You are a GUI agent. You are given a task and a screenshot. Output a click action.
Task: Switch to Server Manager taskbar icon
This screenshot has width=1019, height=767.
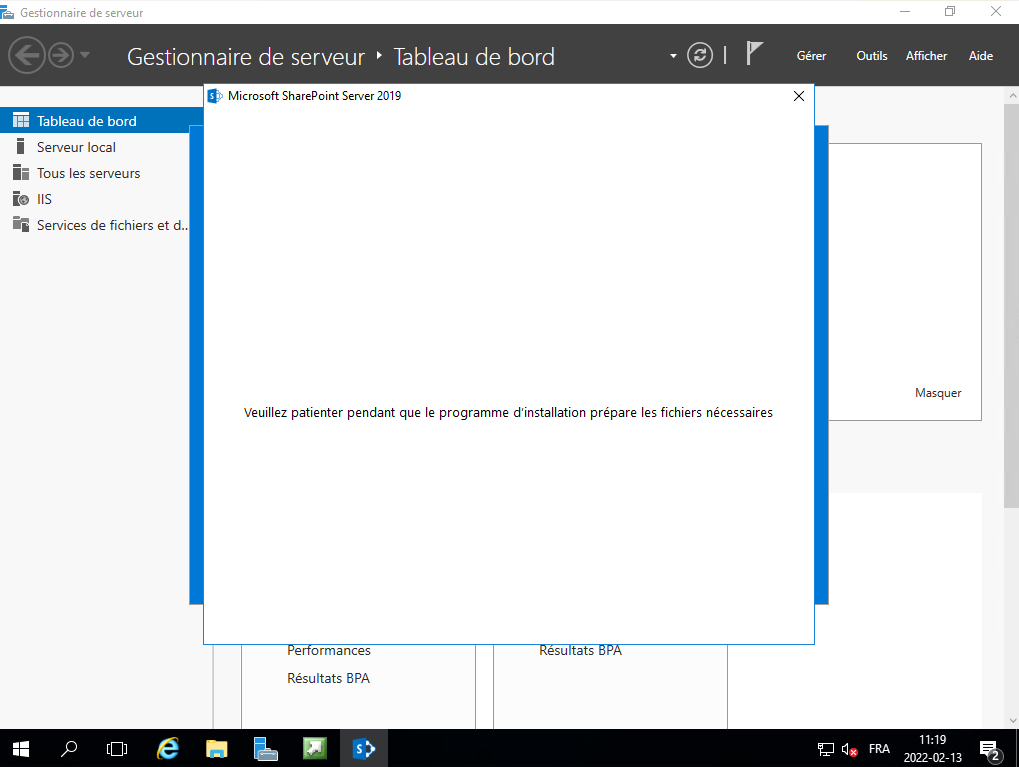[x=265, y=749]
